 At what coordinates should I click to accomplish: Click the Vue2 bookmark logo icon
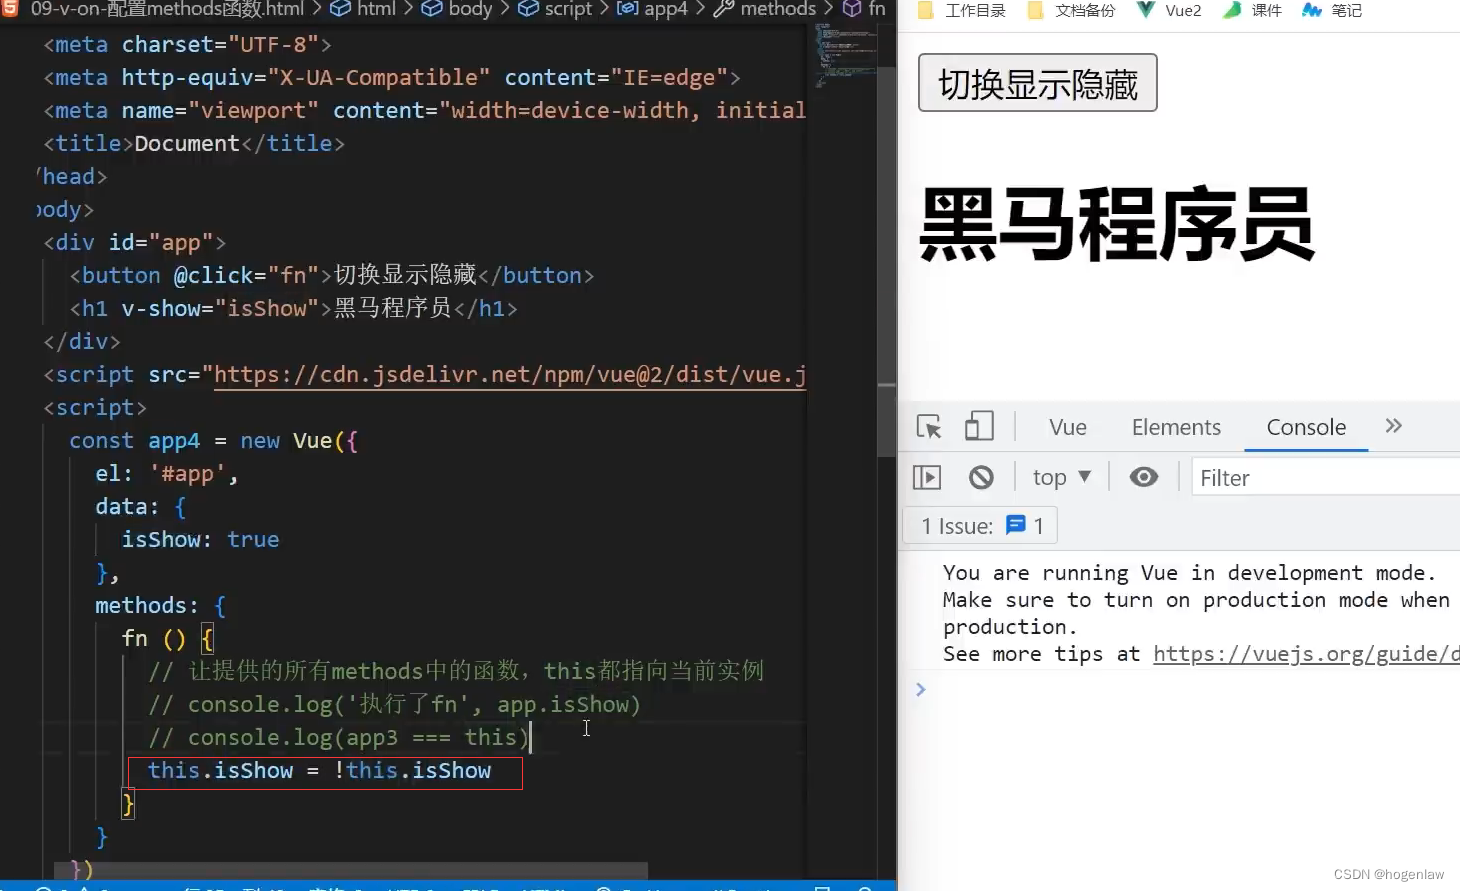coord(1146,10)
